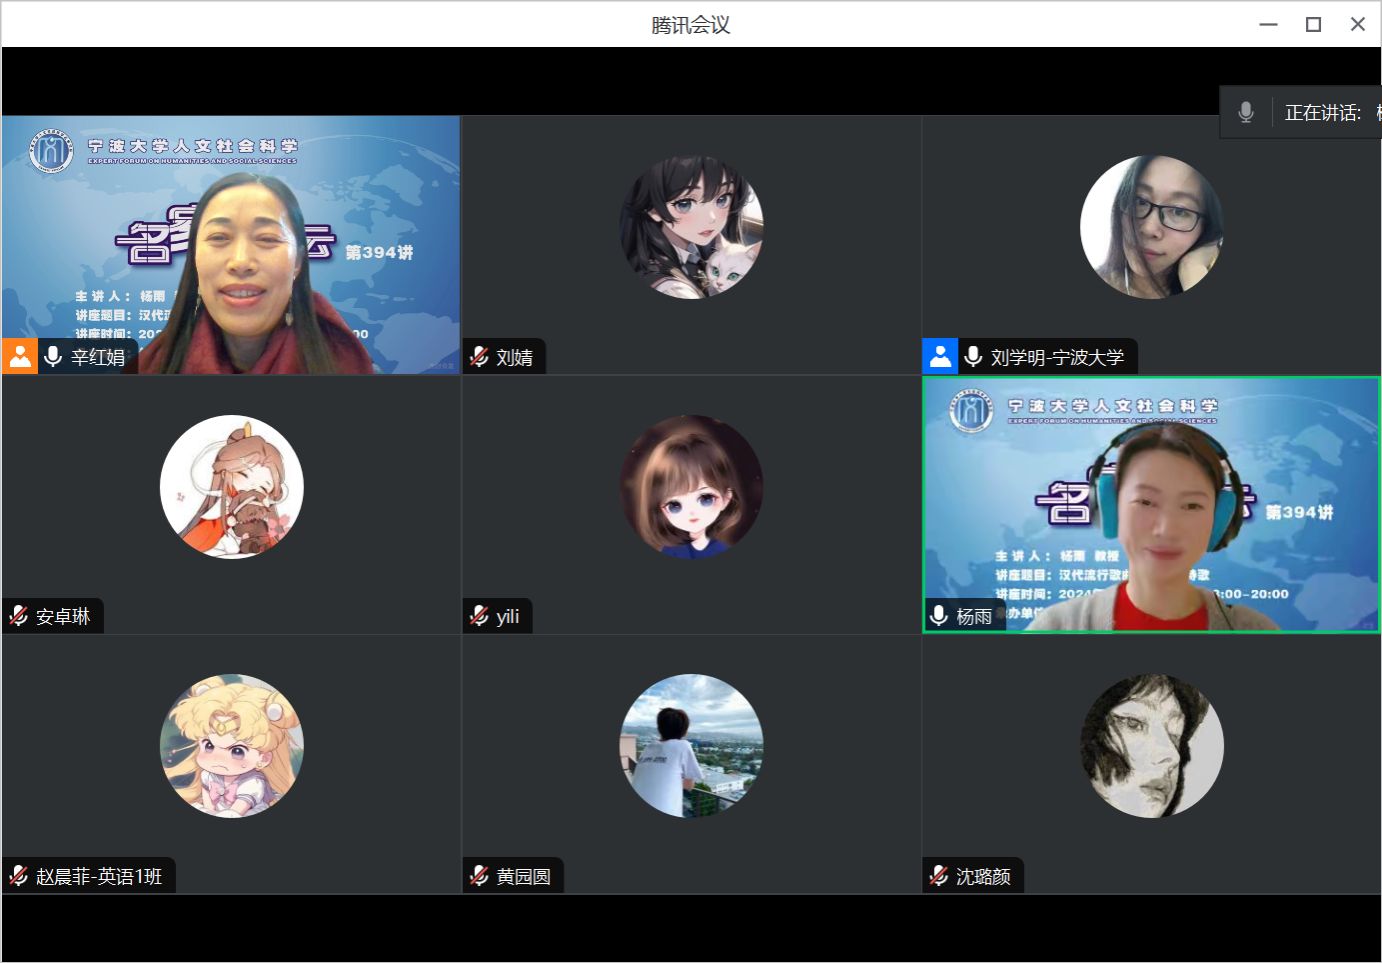Maximize the 腾讯会议 window
The width and height of the screenshot is (1382, 963).
(x=1313, y=24)
